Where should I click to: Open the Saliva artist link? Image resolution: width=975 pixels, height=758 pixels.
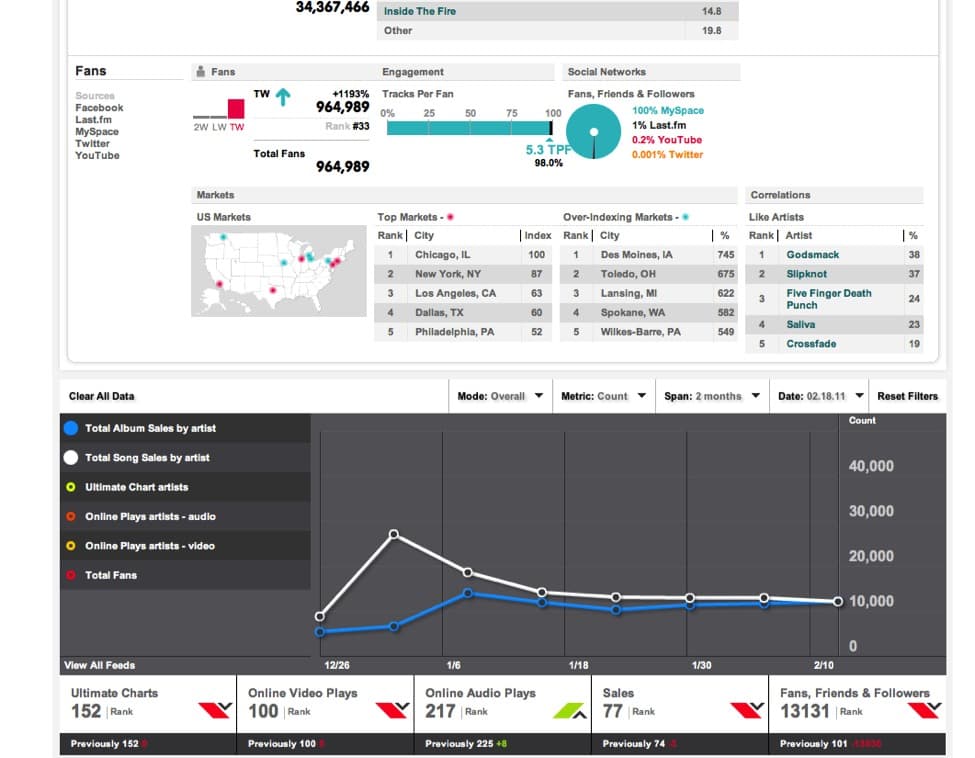coord(800,325)
